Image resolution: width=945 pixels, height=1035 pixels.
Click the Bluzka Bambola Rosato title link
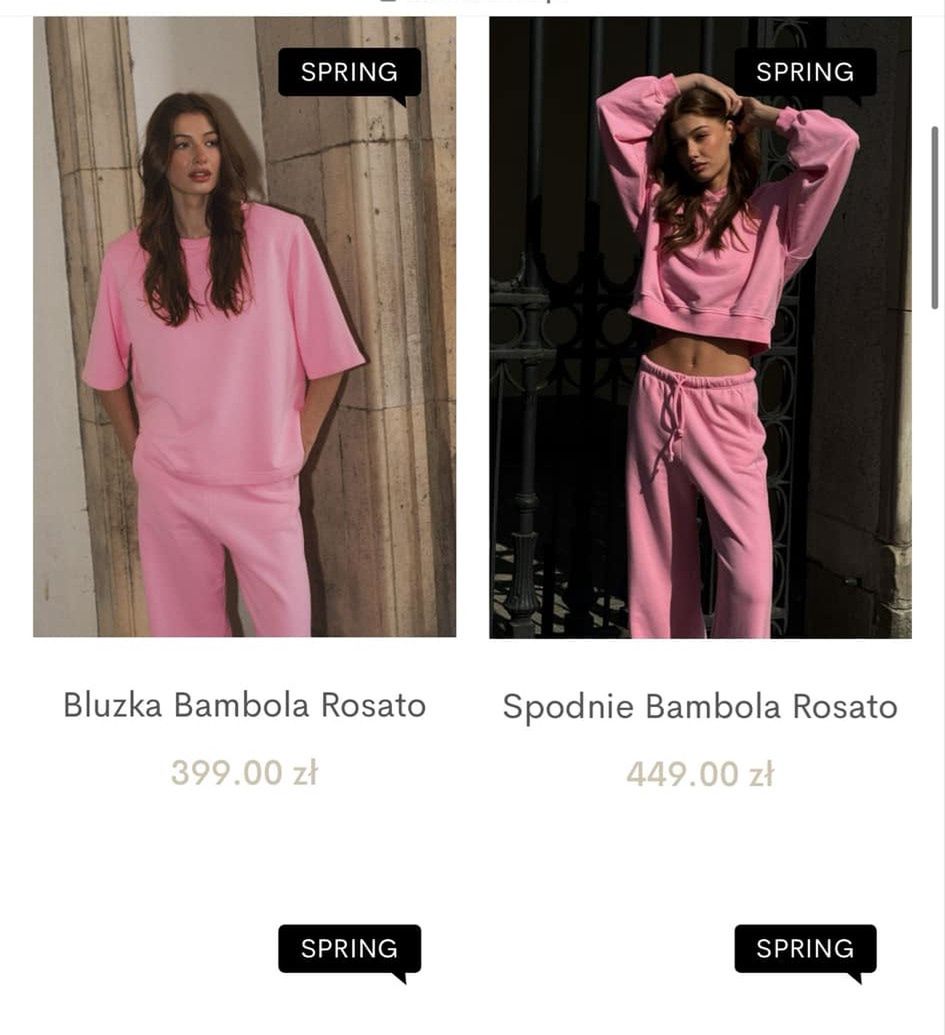click(x=244, y=705)
